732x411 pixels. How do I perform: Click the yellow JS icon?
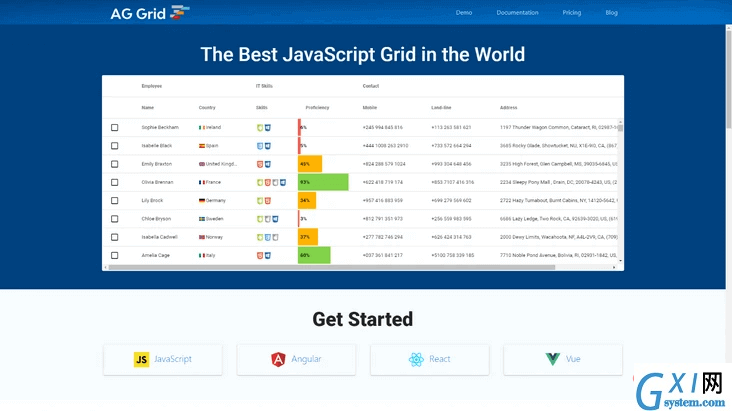click(141, 359)
